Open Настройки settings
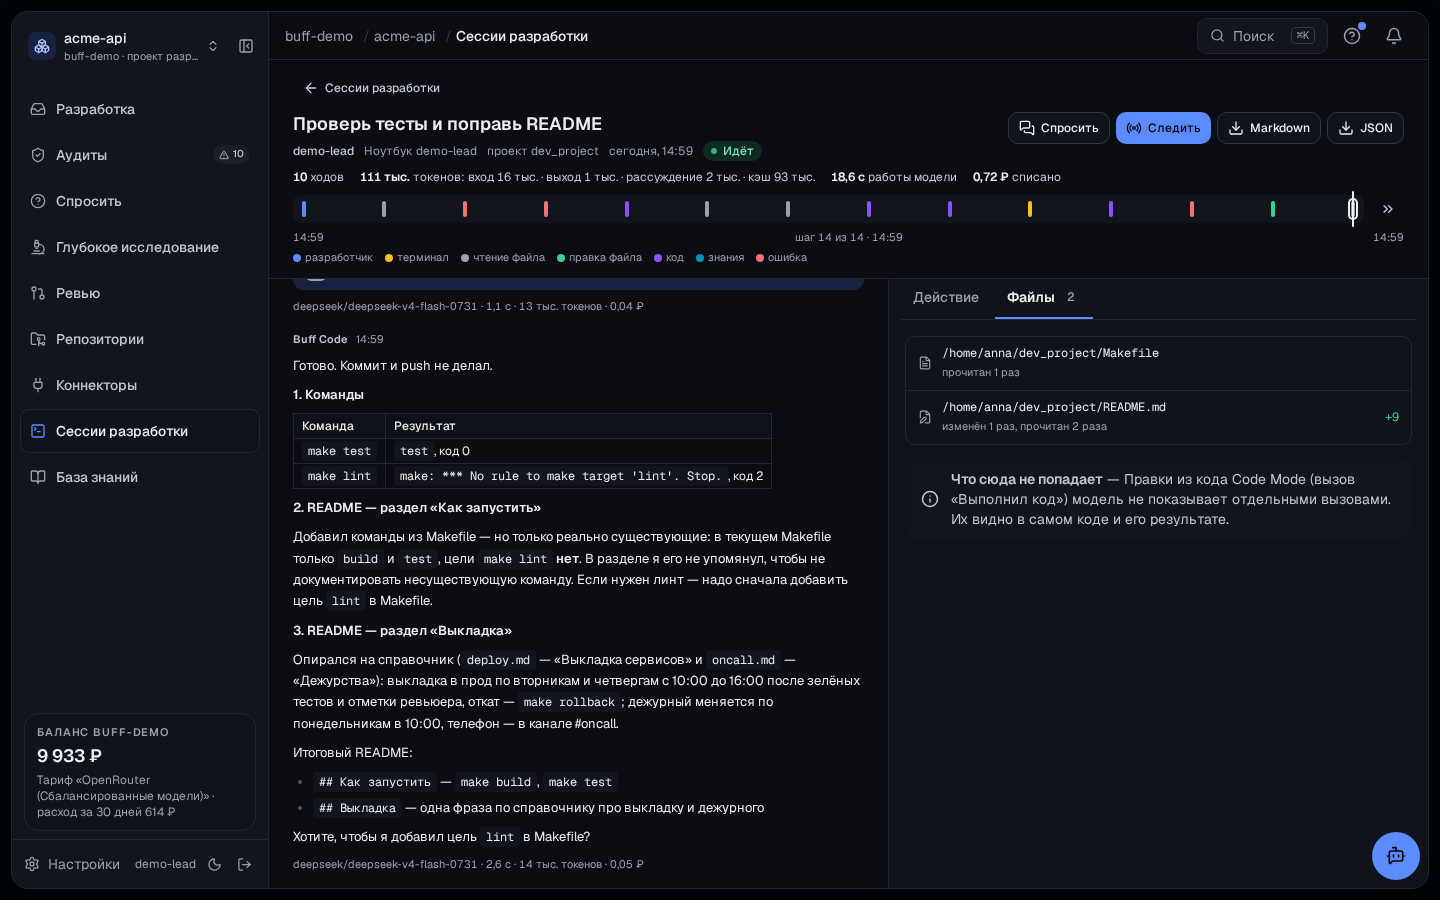 pos(72,864)
